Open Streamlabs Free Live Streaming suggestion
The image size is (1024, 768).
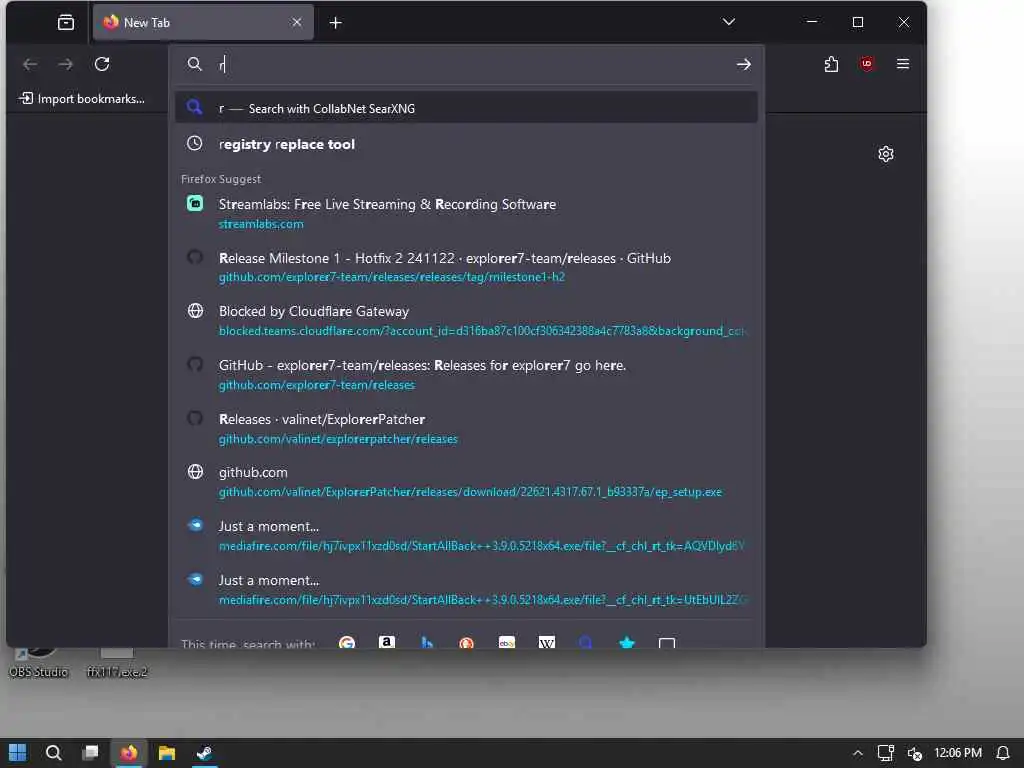(466, 214)
